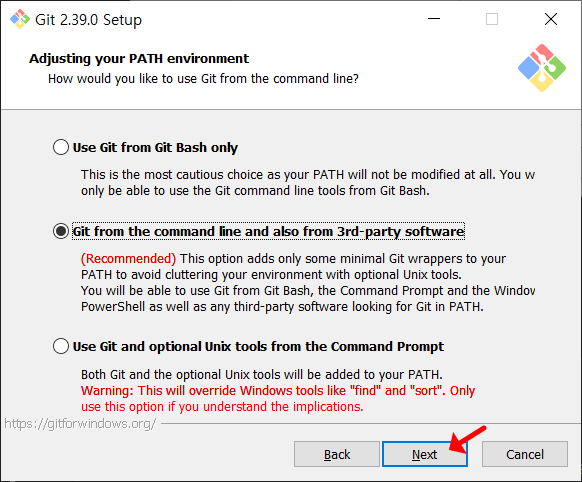Click the 'Use Git from Git Bash only' label text
This screenshot has height=482, width=582.
tap(155, 147)
